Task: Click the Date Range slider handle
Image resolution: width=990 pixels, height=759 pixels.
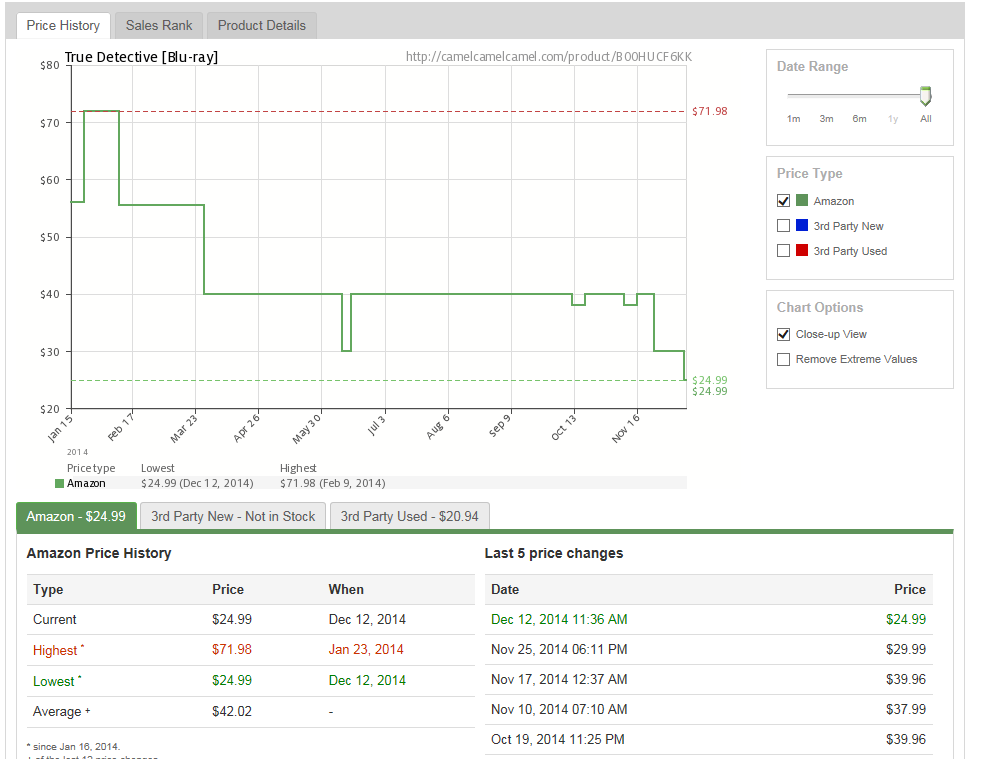Action: pos(925,96)
